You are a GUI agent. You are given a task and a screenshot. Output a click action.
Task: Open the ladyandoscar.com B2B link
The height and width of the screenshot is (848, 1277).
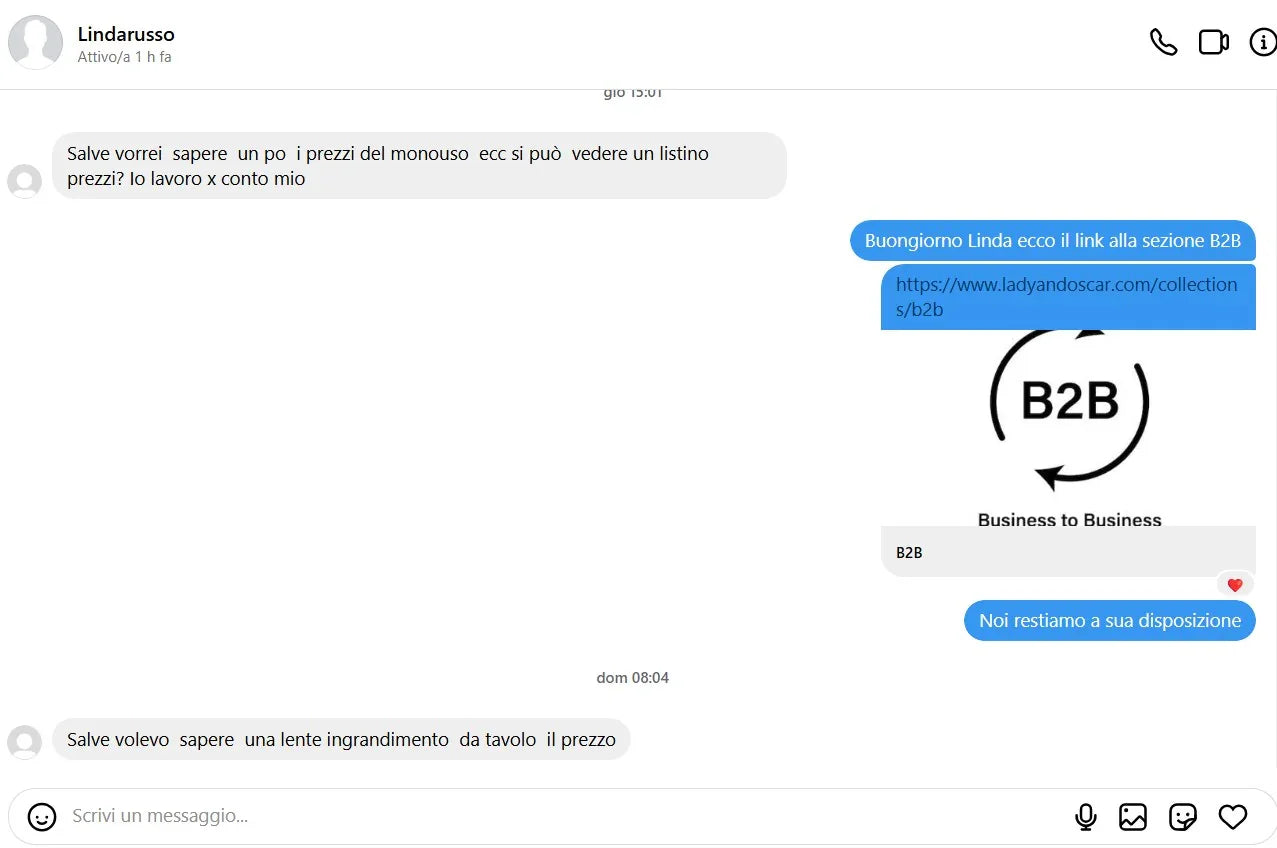click(x=1067, y=297)
